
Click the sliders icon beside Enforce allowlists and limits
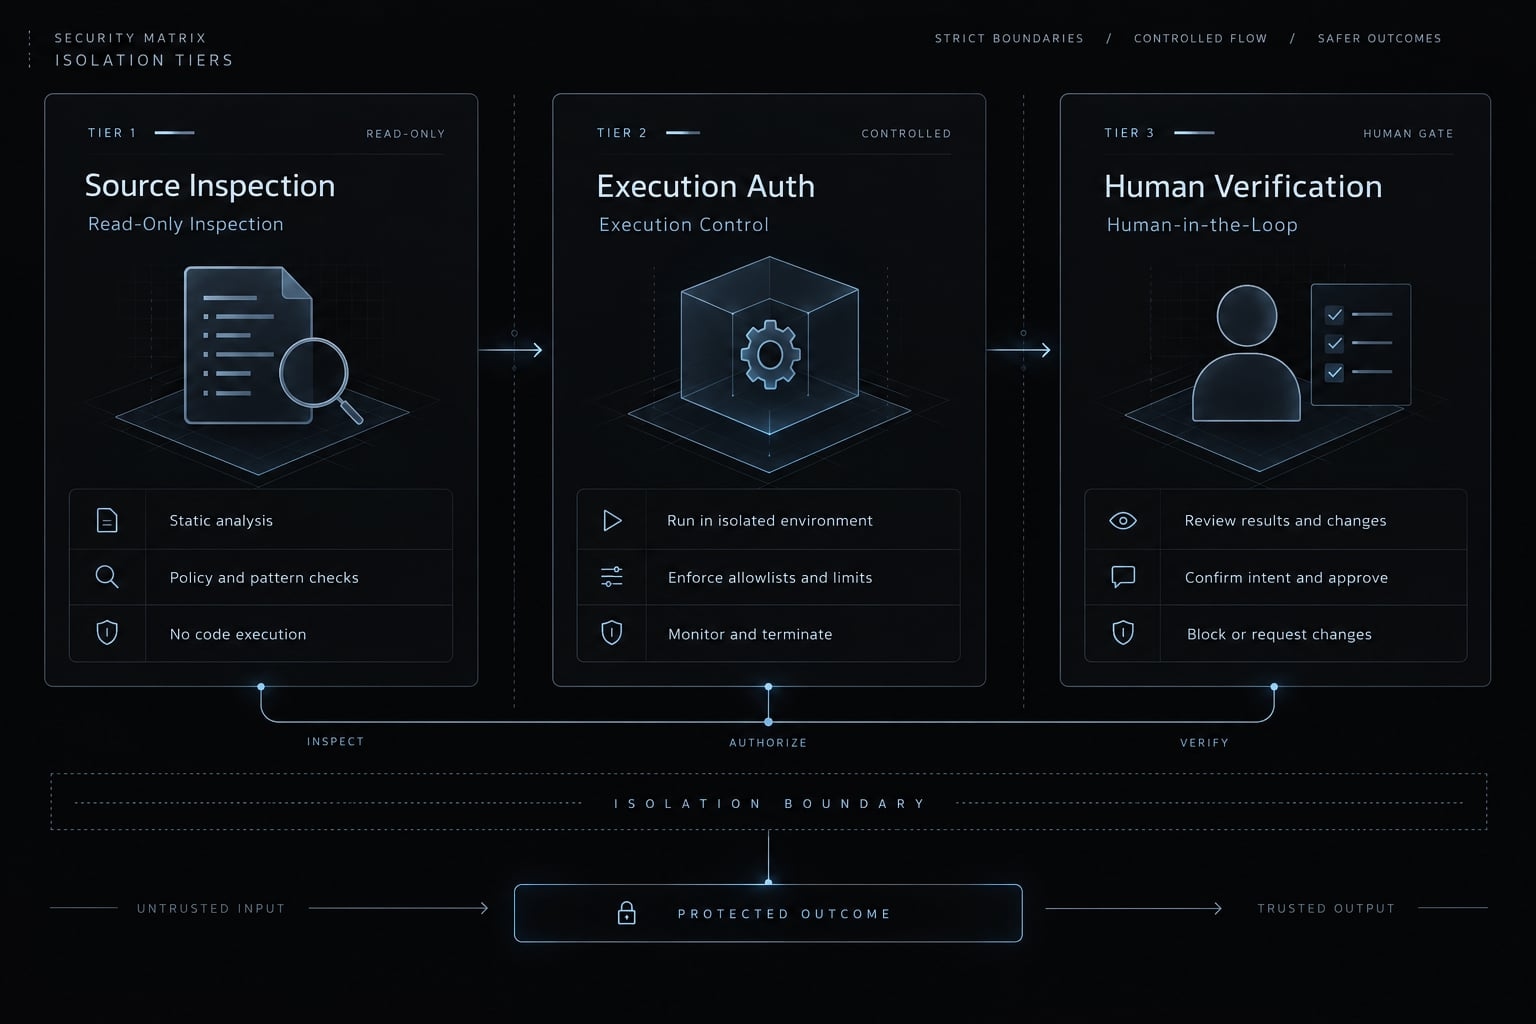point(612,577)
